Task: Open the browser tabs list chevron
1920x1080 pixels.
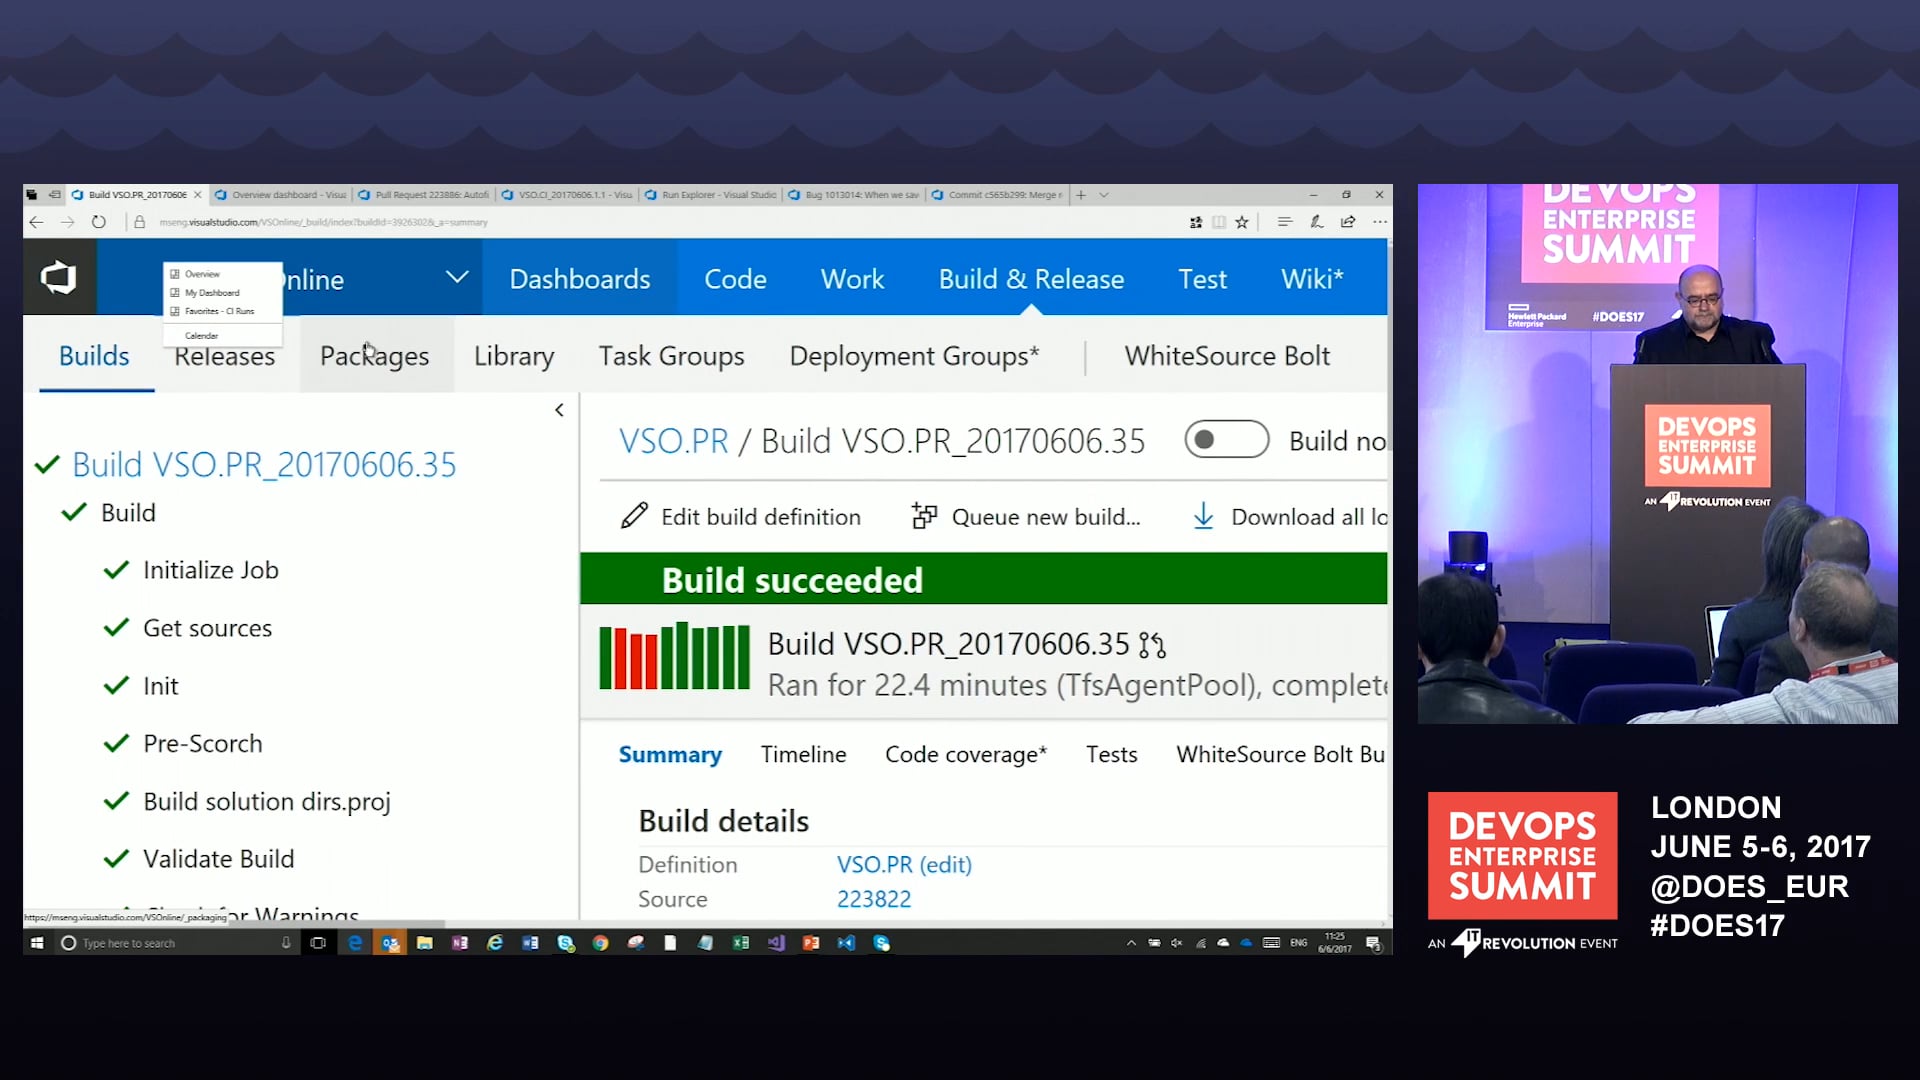Action: [1104, 195]
